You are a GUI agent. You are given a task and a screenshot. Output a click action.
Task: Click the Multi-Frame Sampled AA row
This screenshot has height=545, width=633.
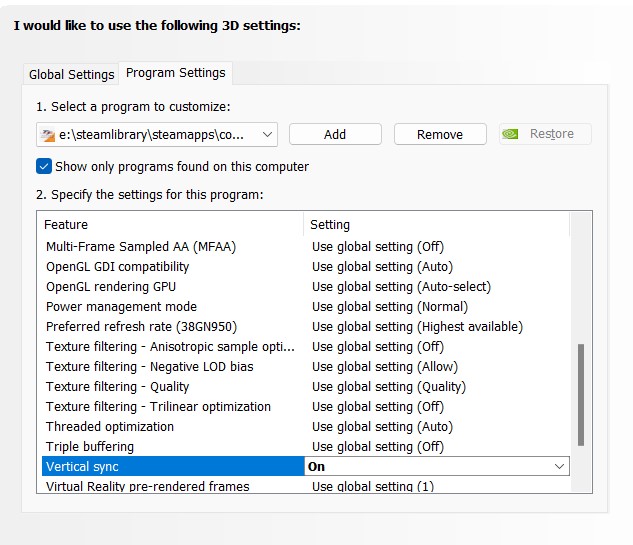coord(141,246)
